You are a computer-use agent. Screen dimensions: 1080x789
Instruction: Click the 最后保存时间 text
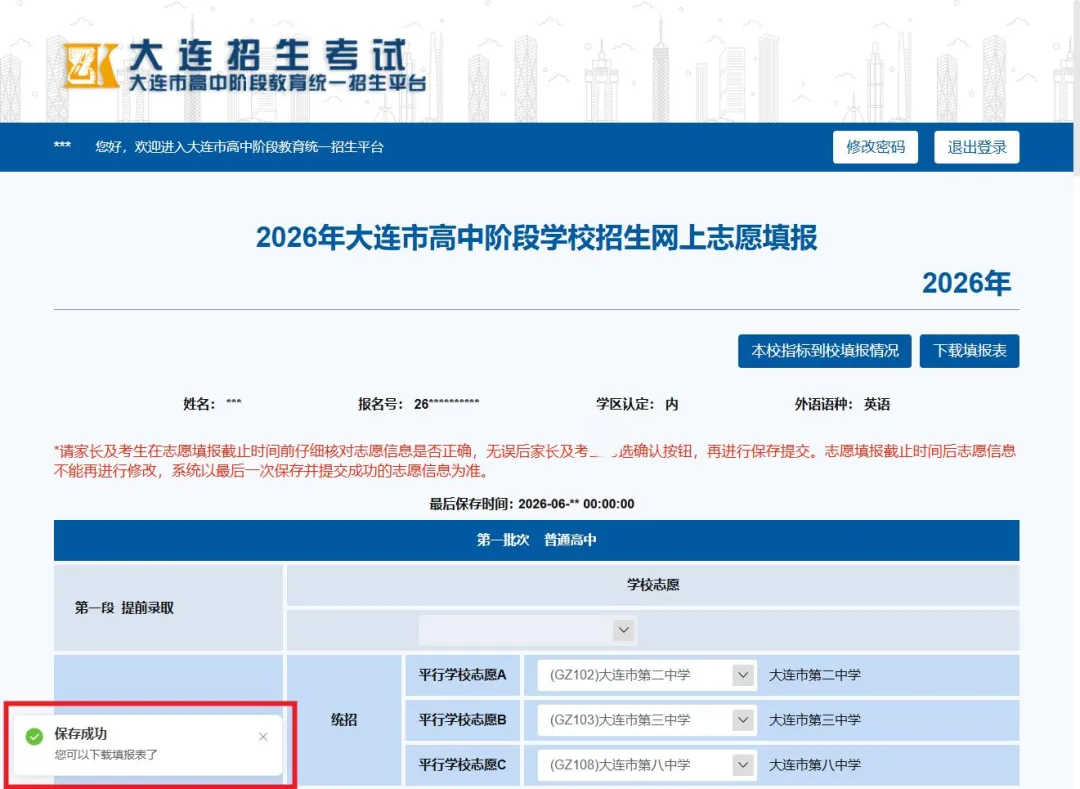532,504
